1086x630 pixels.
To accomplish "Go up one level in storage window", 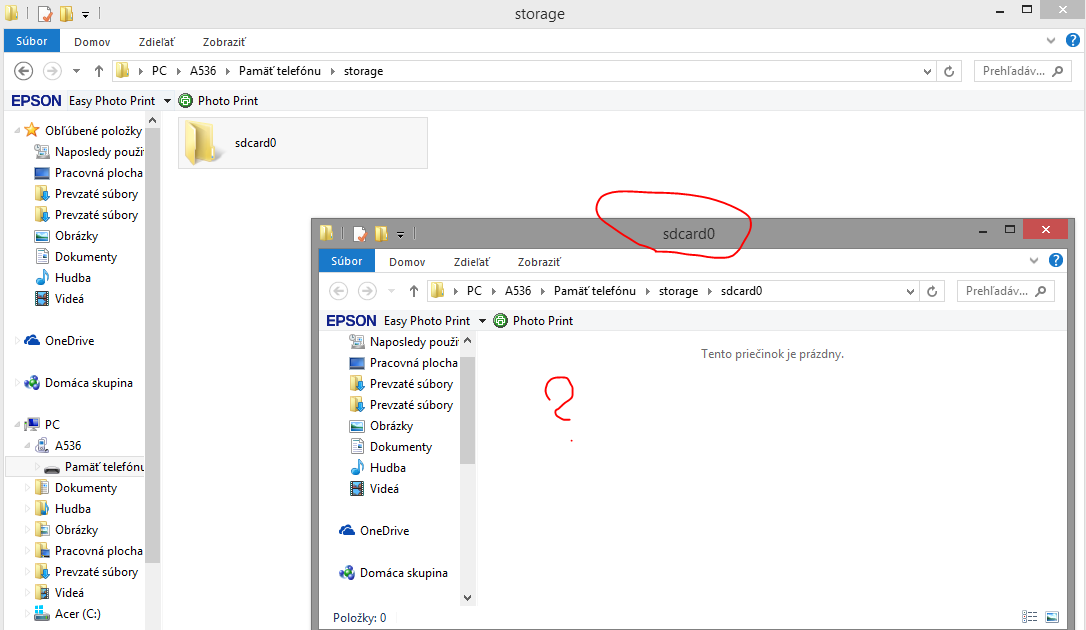I will 98,71.
